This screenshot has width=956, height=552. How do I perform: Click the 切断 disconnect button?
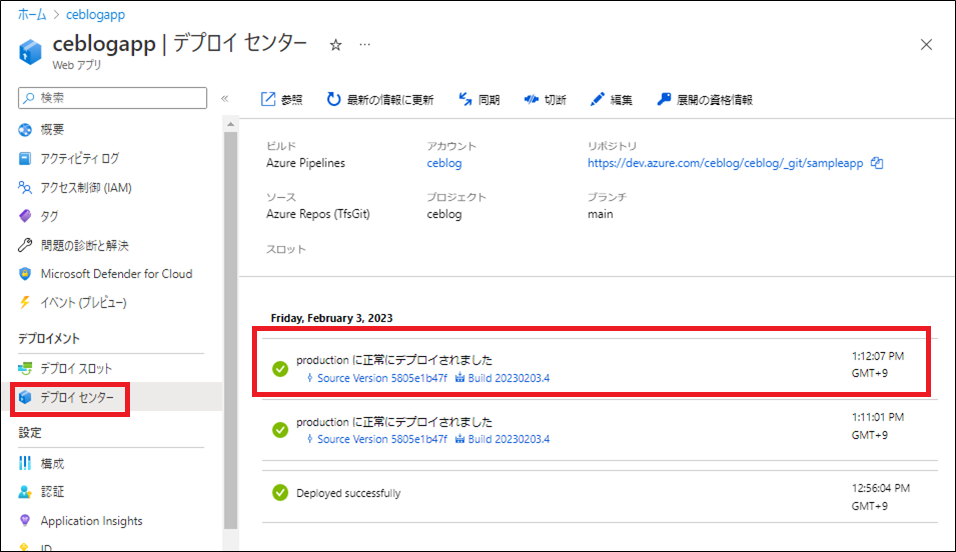click(x=545, y=99)
